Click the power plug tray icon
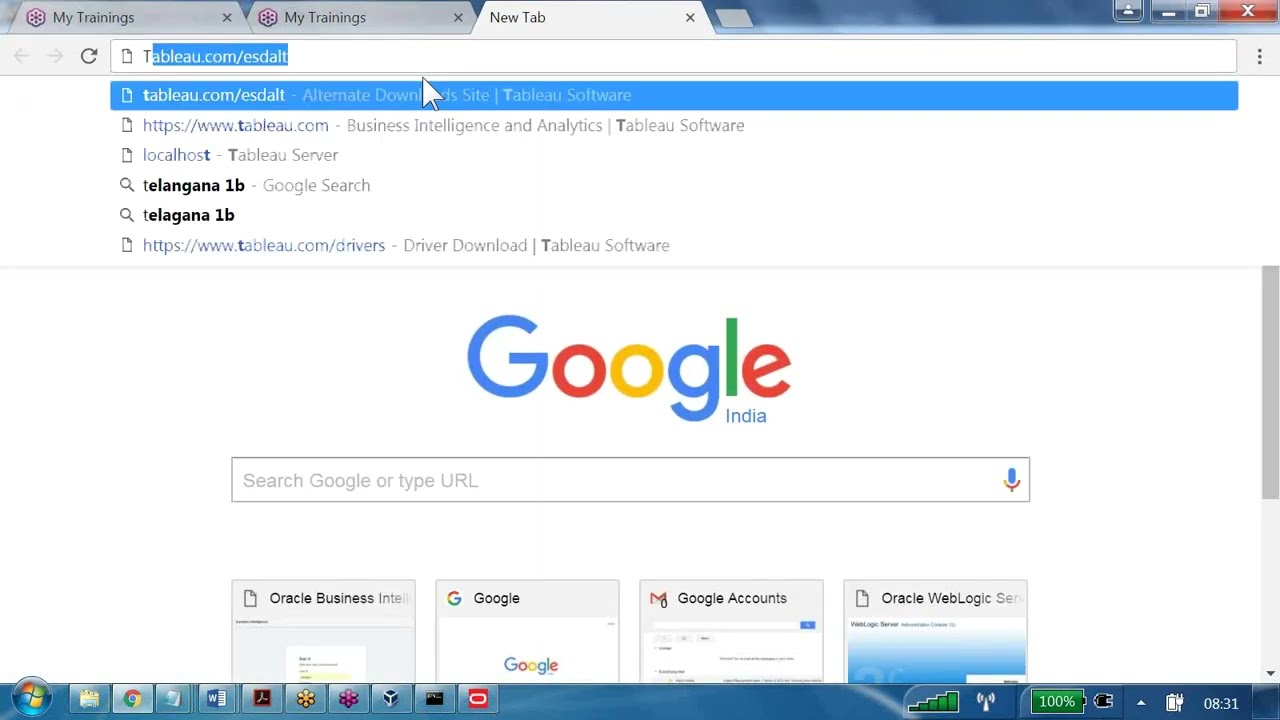The width and height of the screenshot is (1280, 720). coord(1103,702)
